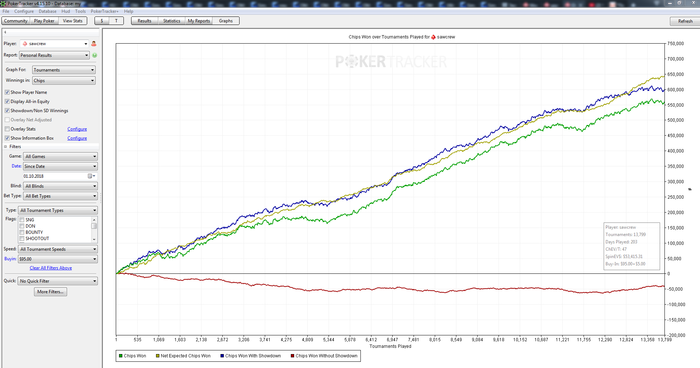Click the green Chips Won legend swatch
This screenshot has width=700, height=368.
click(121, 356)
